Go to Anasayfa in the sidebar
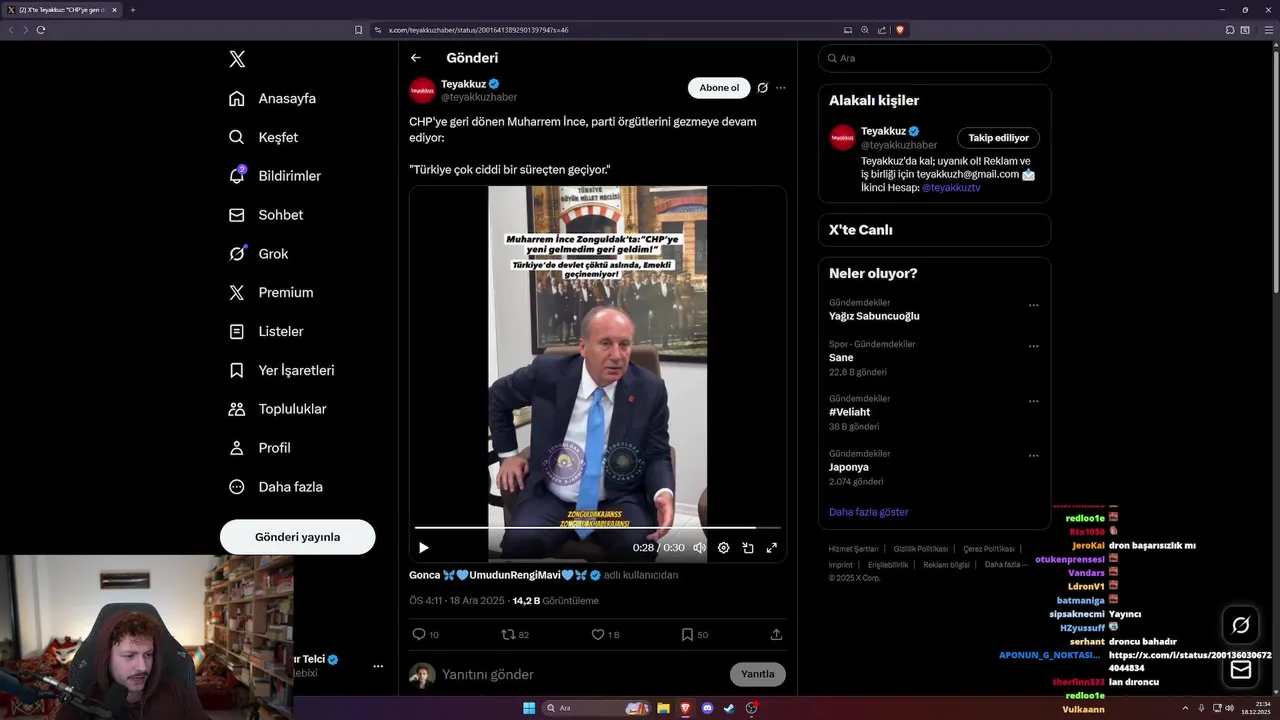This screenshot has height=720, width=1280. click(272, 98)
